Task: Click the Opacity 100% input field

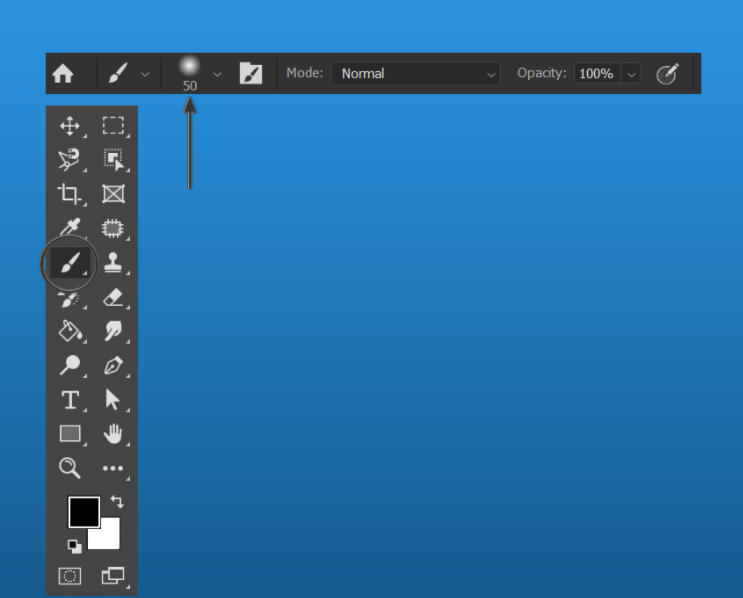Action: pos(597,73)
